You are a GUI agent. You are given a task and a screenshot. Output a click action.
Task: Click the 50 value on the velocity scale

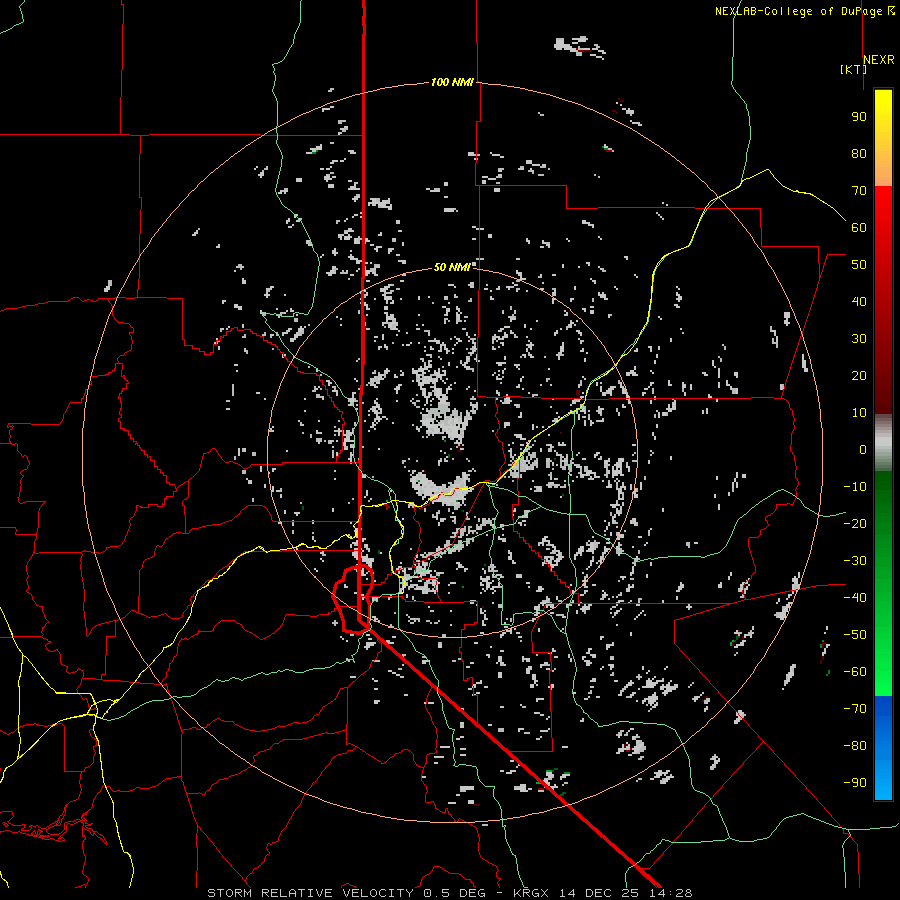coord(859,265)
